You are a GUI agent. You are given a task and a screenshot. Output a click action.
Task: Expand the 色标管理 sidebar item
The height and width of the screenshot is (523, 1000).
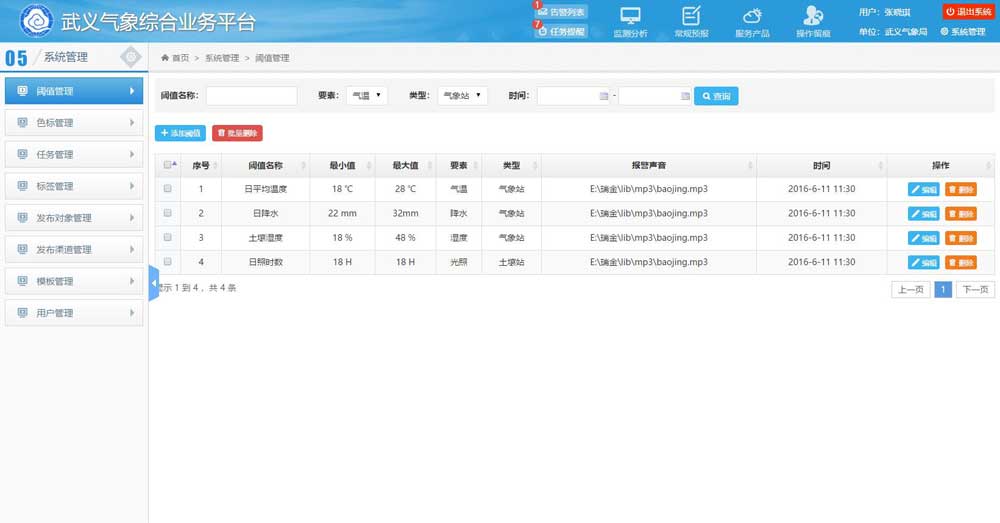(73, 123)
